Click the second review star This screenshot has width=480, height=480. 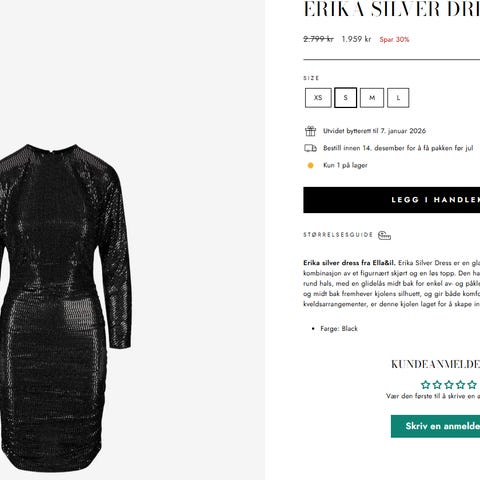click(x=437, y=385)
